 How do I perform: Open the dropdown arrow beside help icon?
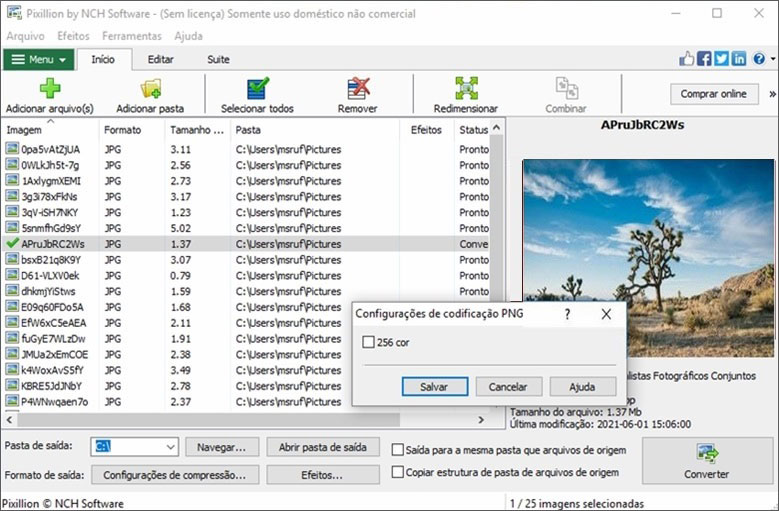tap(773, 59)
